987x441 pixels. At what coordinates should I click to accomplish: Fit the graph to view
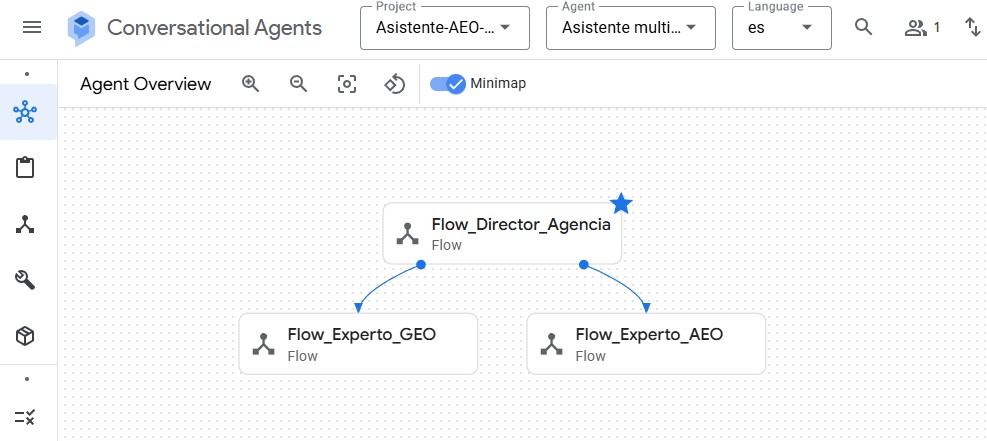click(346, 84)
